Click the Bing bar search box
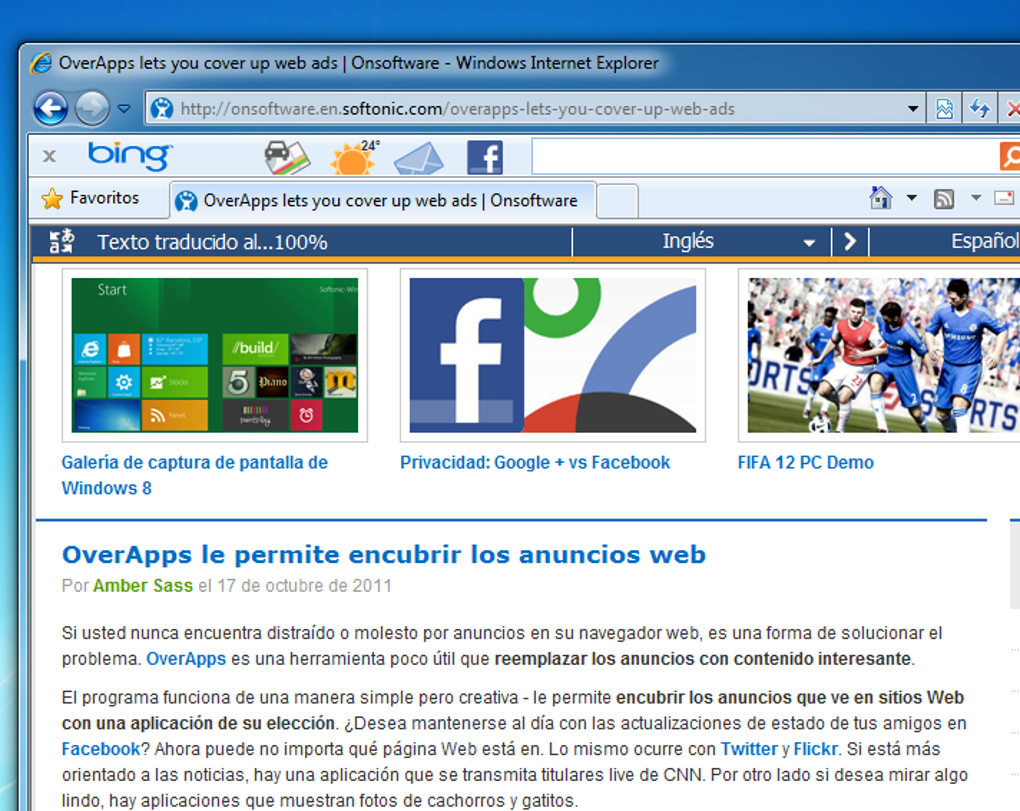 [766, 156]
